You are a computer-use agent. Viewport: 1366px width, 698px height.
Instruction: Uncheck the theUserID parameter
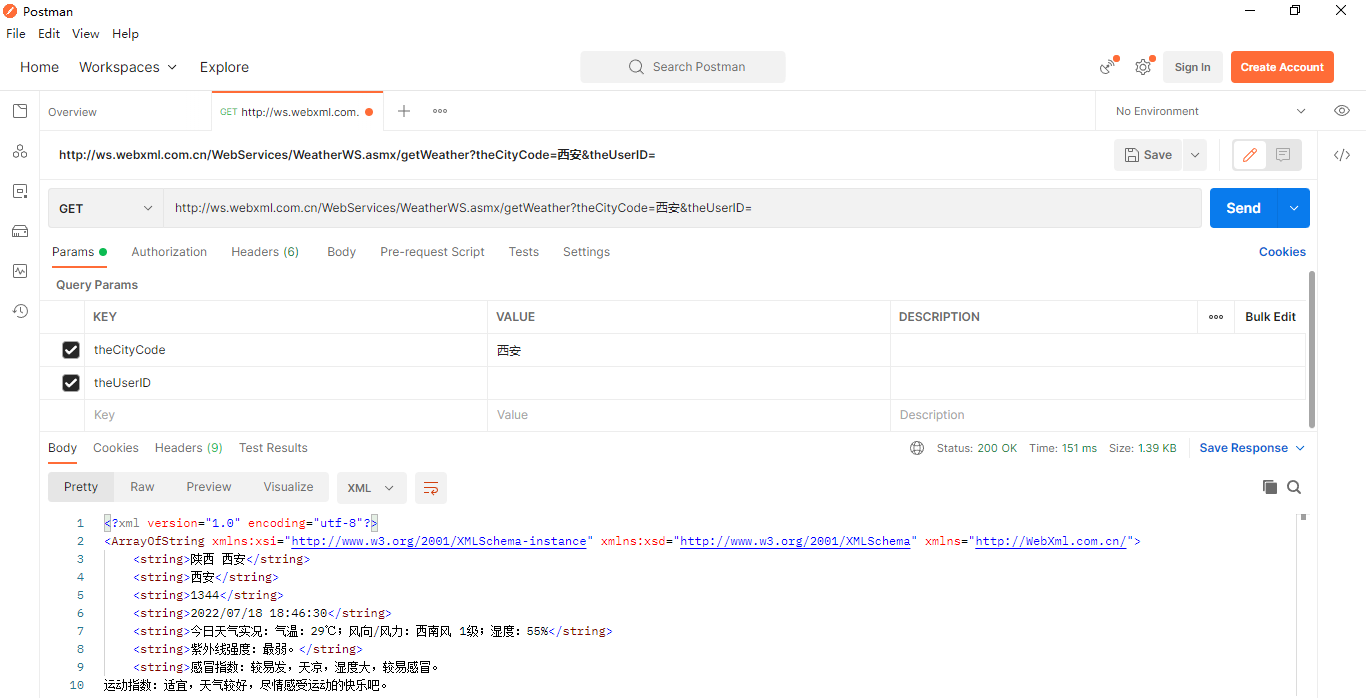[71, 383]
